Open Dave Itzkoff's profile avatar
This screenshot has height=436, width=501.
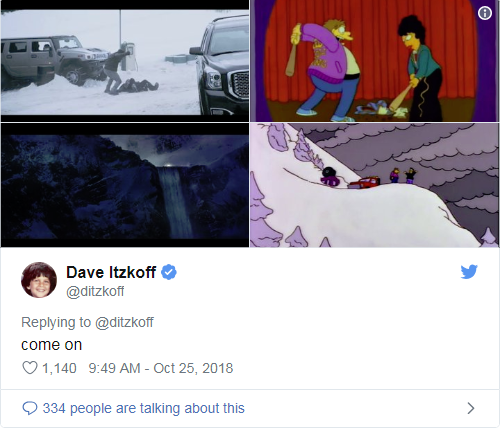[39, 280]
